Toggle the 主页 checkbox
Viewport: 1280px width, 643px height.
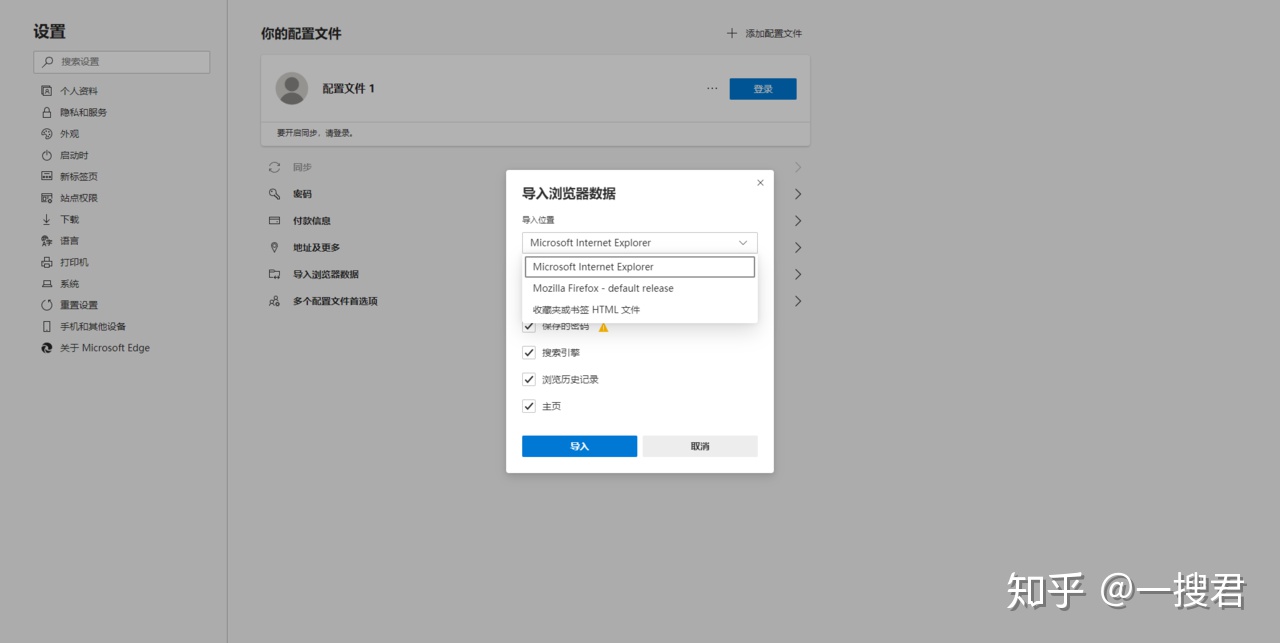click(529, 407)
